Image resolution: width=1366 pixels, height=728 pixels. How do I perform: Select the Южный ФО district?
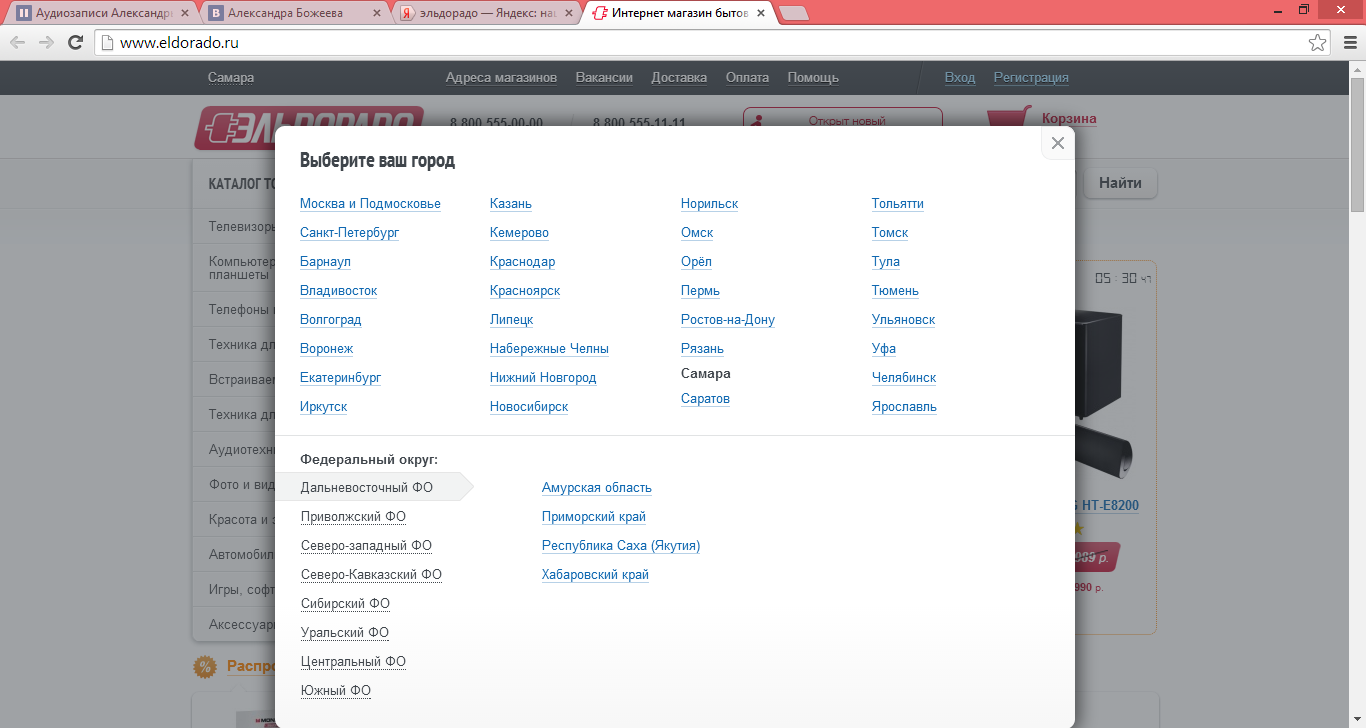click(x=336, y=691)
